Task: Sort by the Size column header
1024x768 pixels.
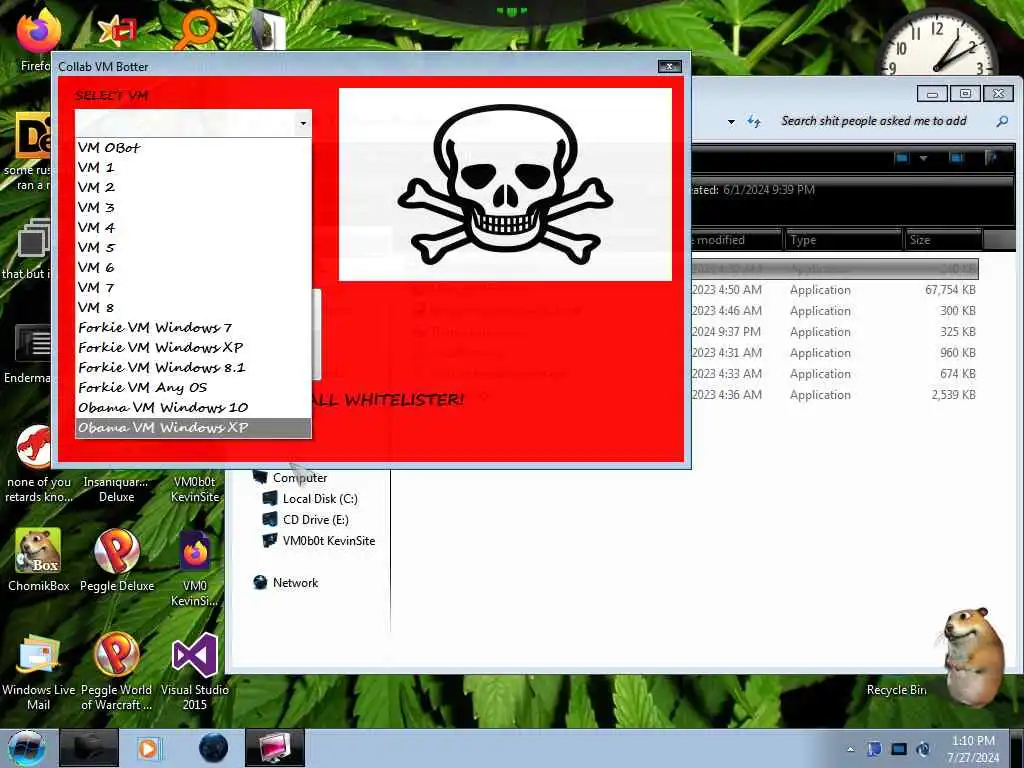Action: click(x=942, y=240)
